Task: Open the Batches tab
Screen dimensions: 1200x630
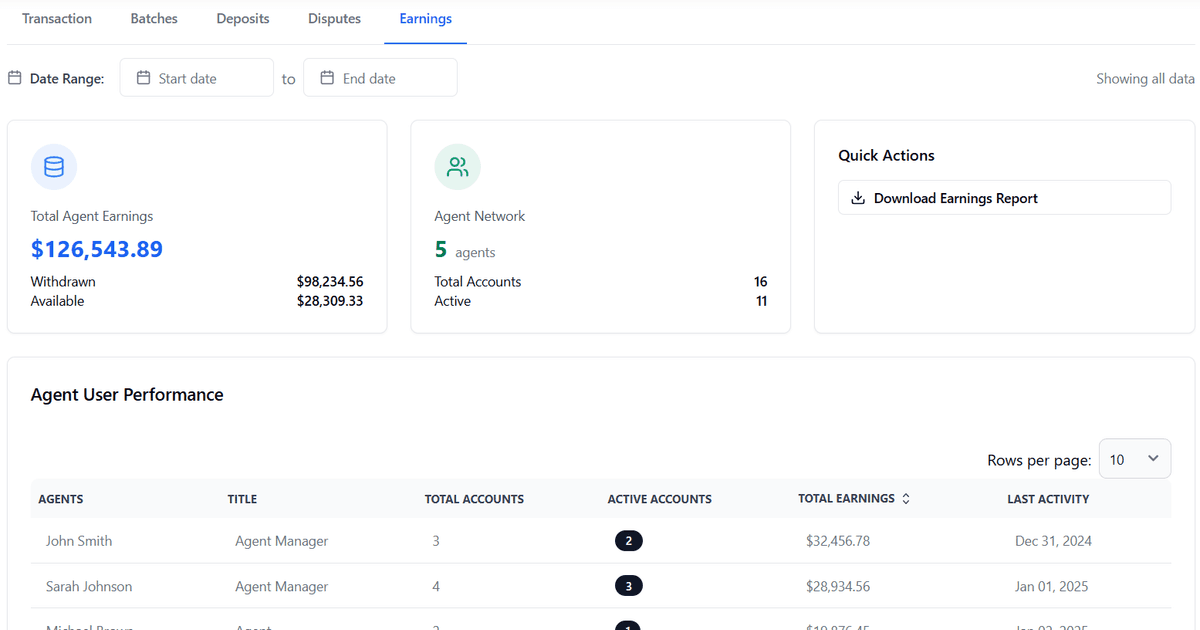Action: [154, 19]
